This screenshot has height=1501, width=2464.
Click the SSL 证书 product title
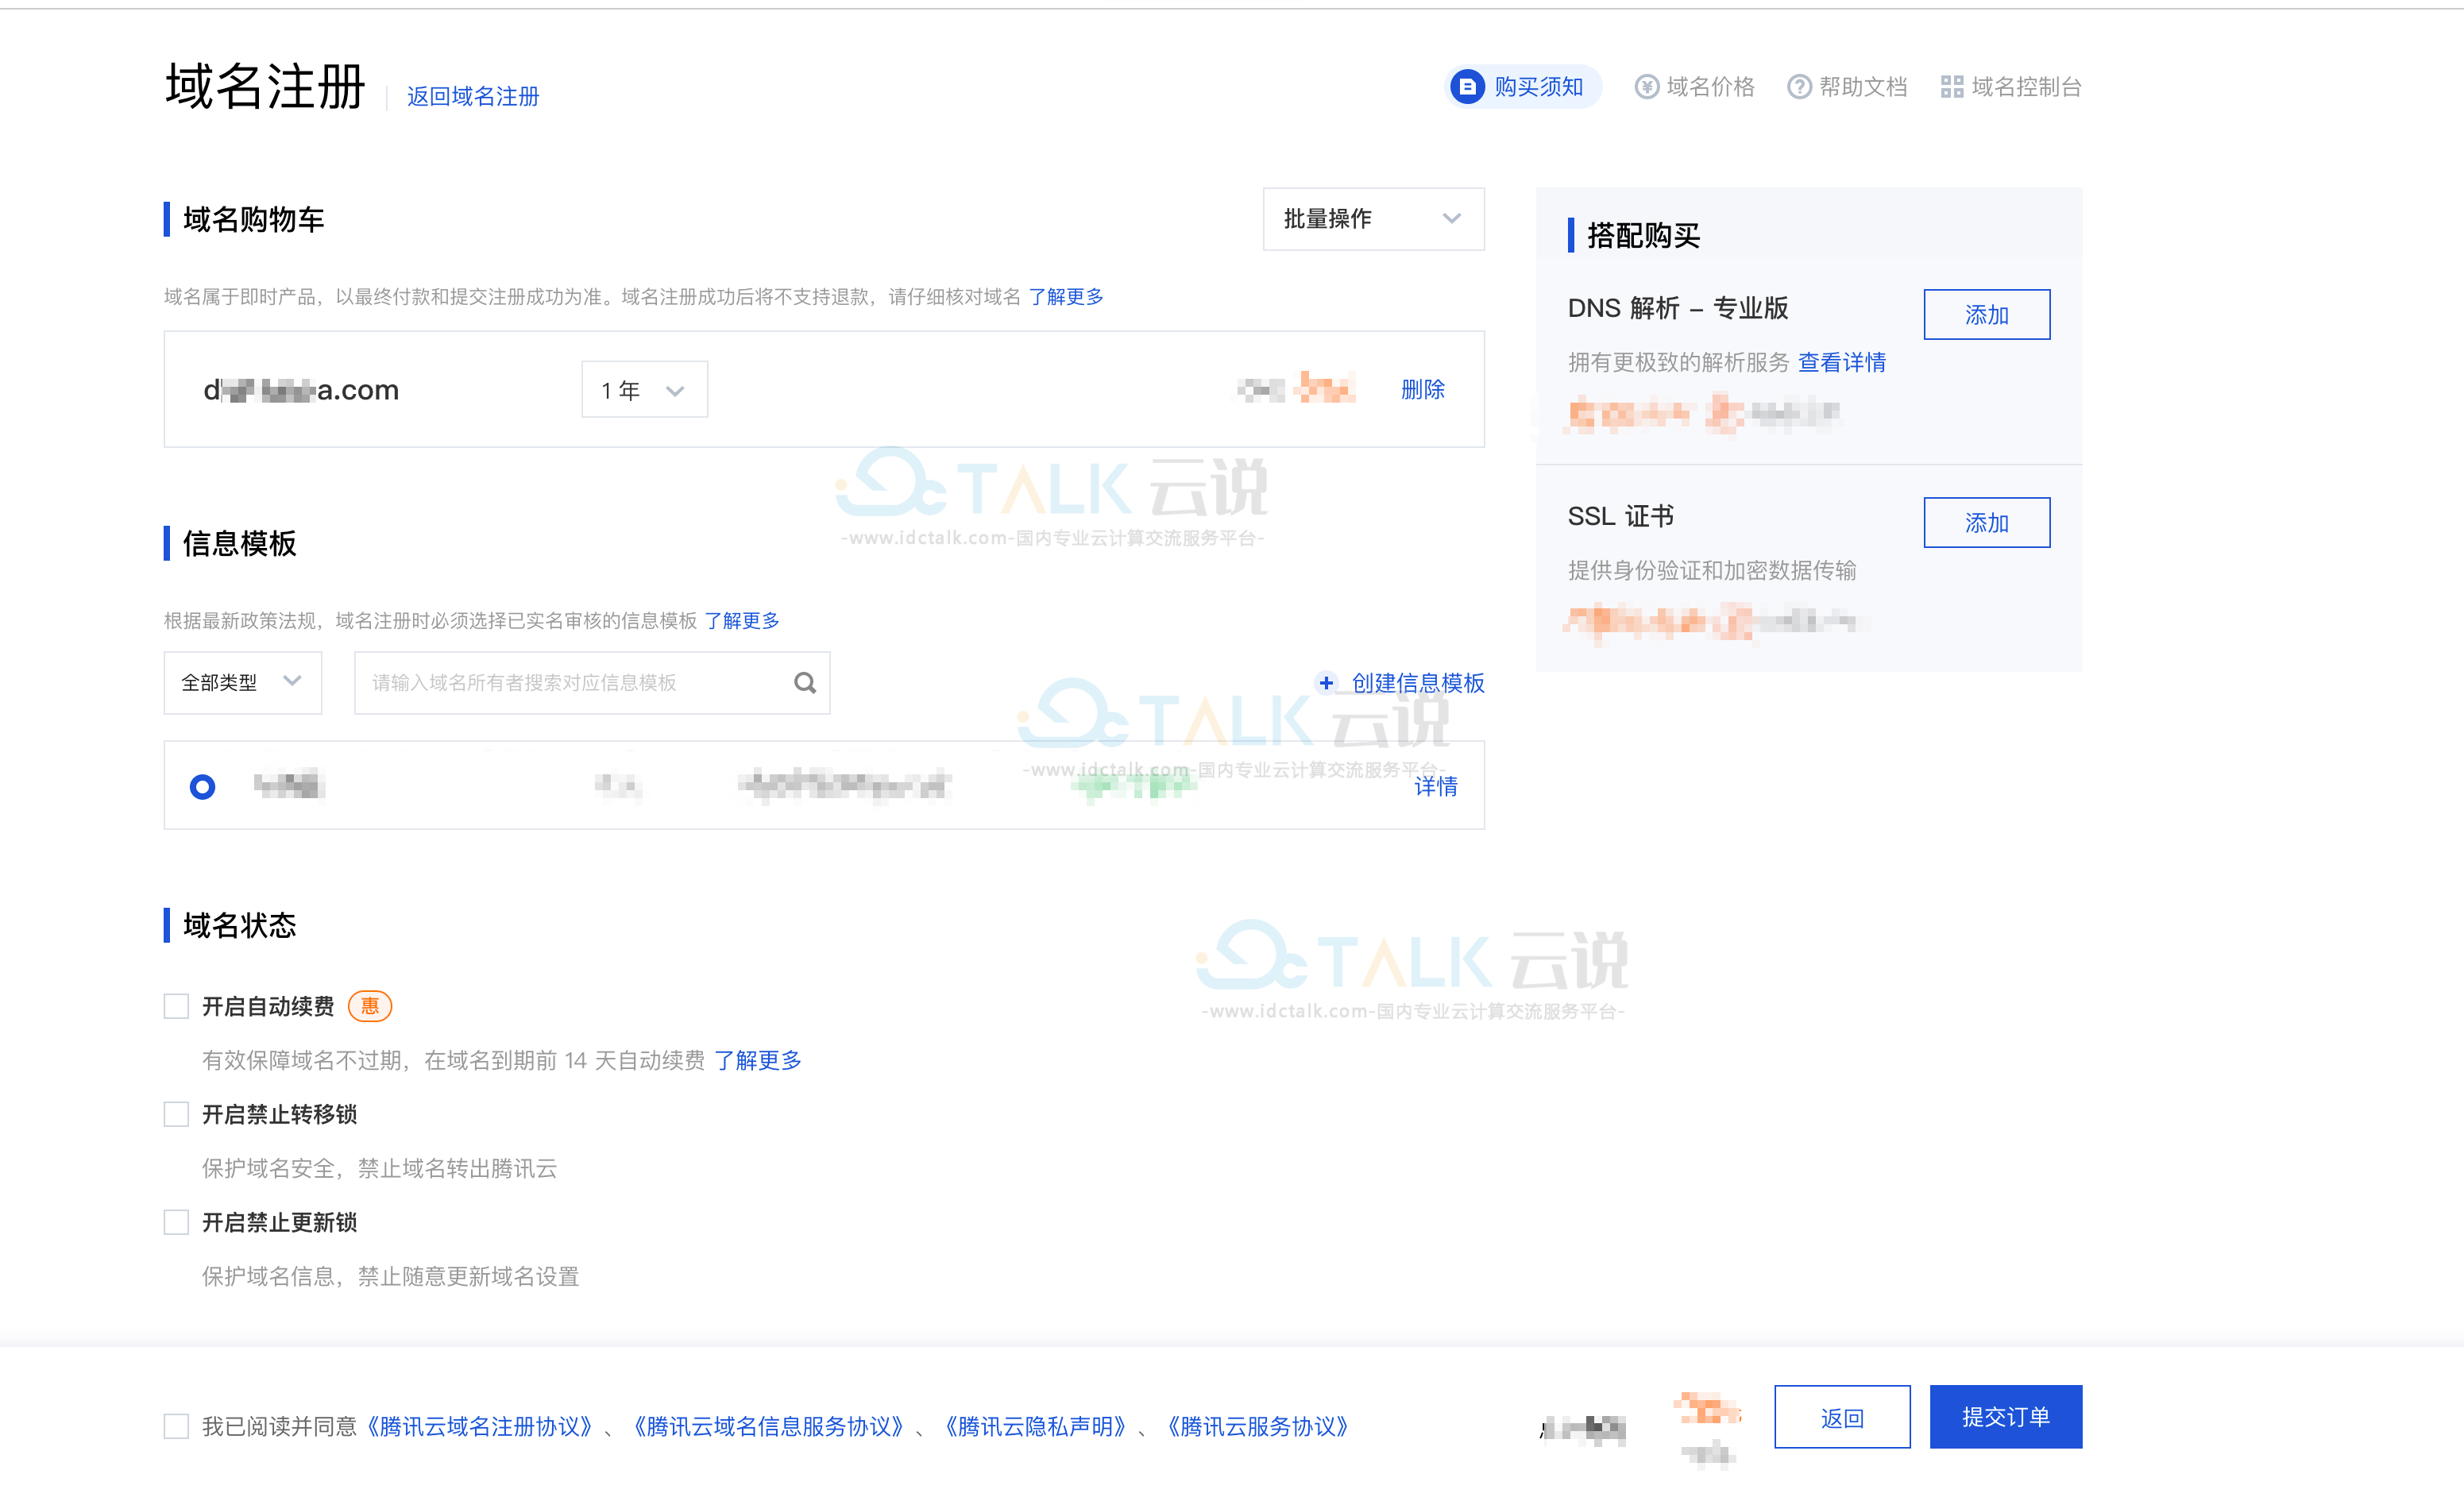(1620, 515)
